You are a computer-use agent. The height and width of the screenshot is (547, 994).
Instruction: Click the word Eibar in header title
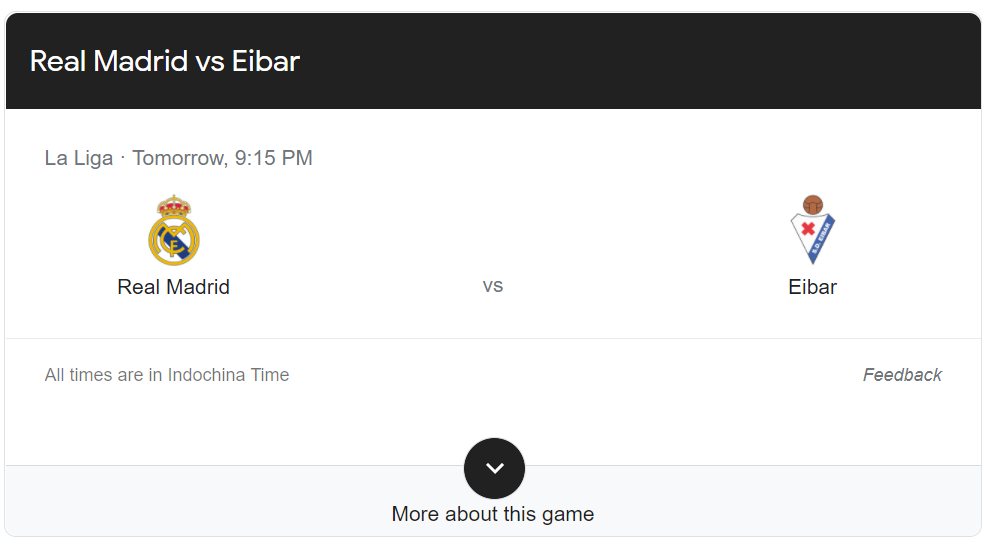(x=266, y=61)
